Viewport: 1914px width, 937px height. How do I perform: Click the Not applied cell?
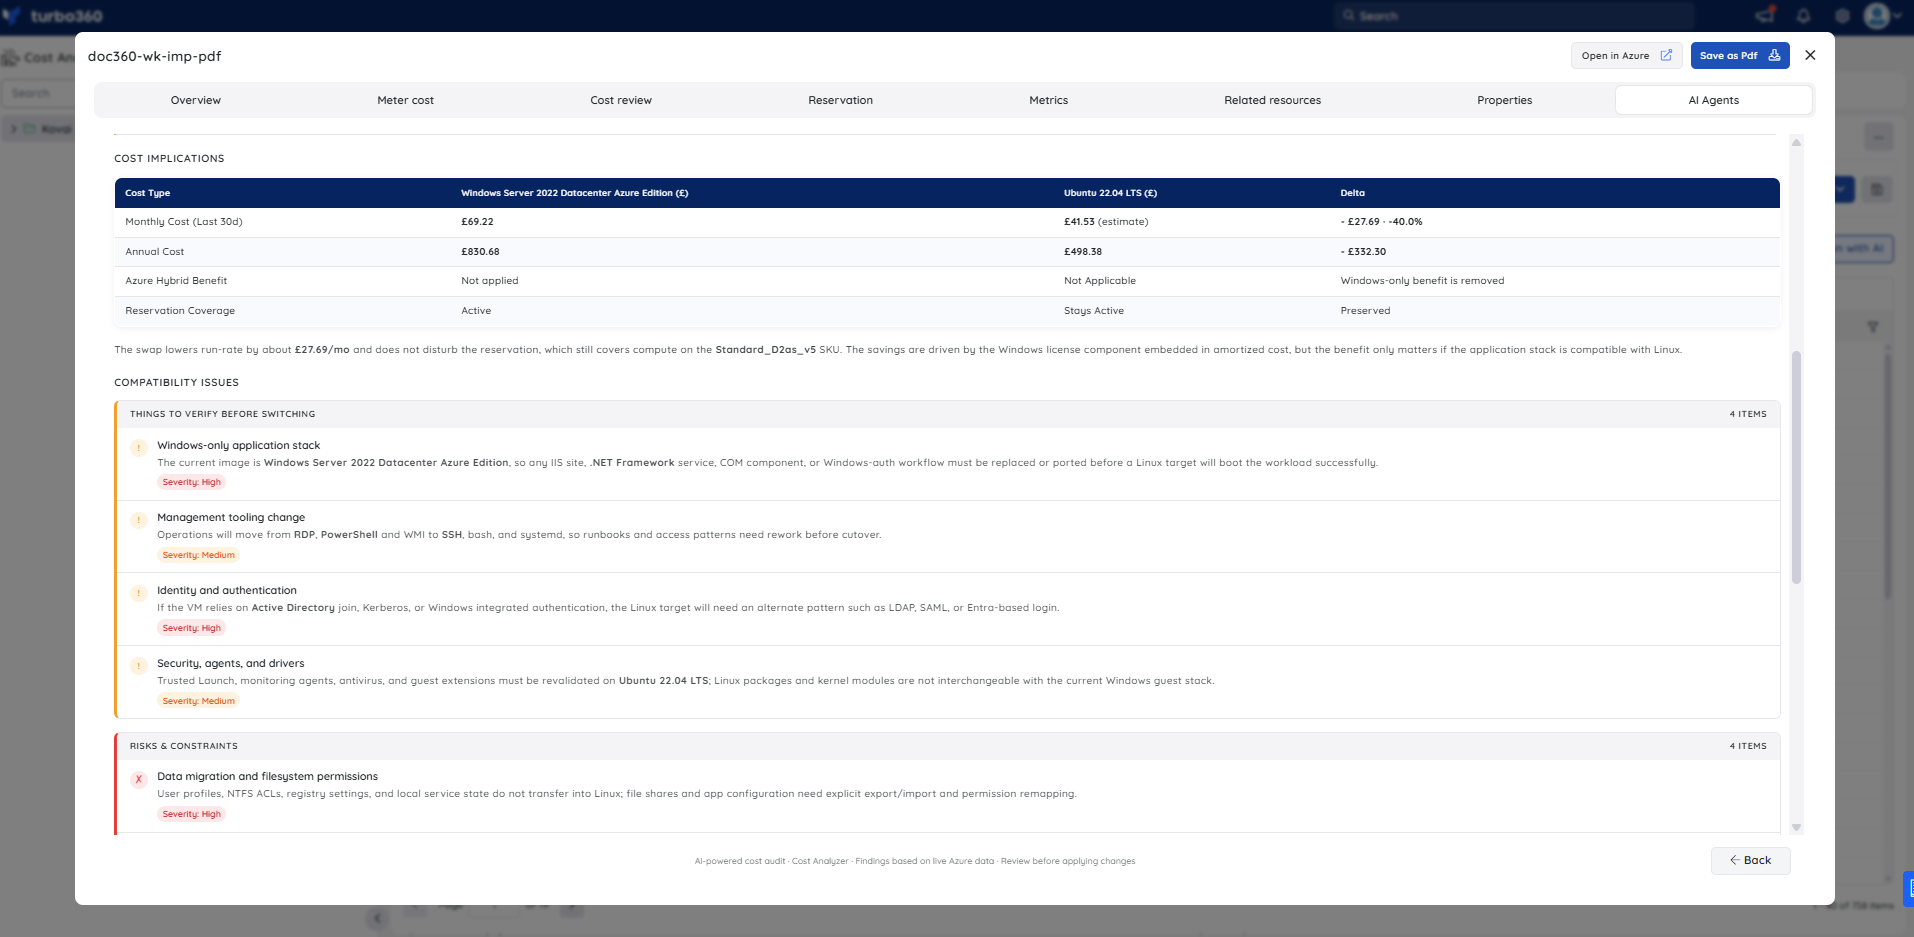(x=490, y=281)
